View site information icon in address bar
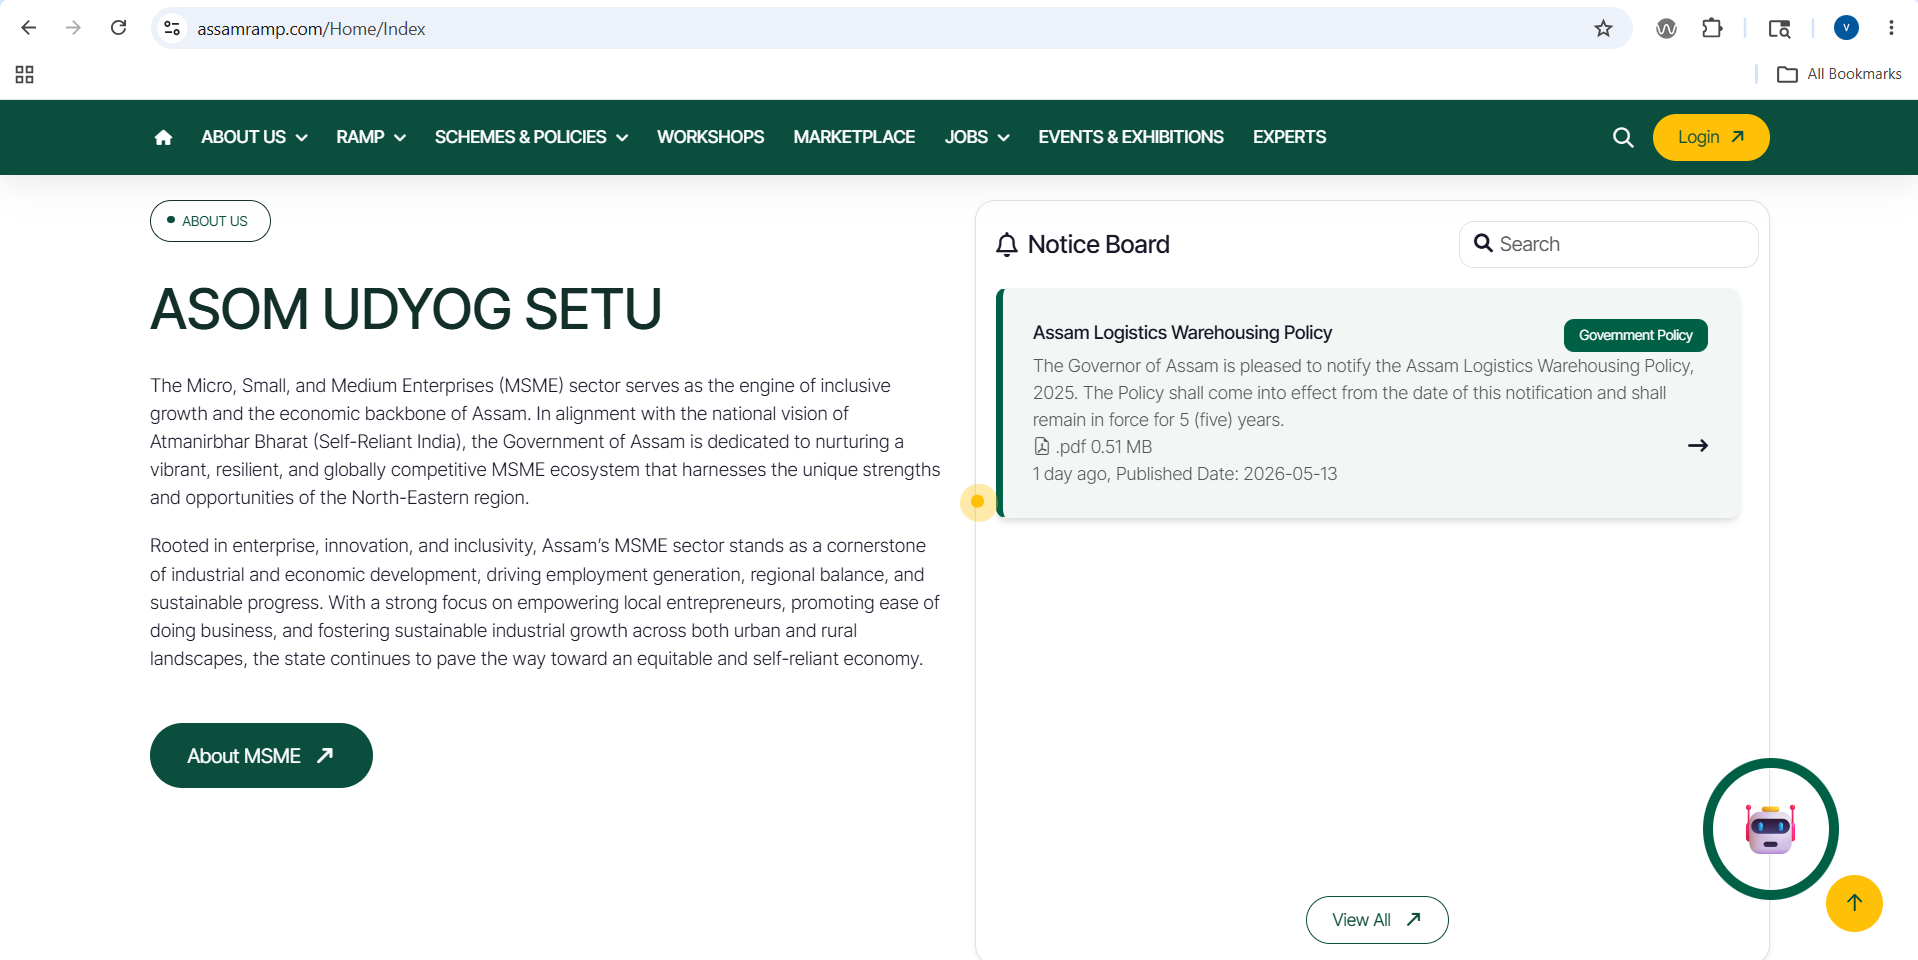1918x960 pixels. click(172, 28)
